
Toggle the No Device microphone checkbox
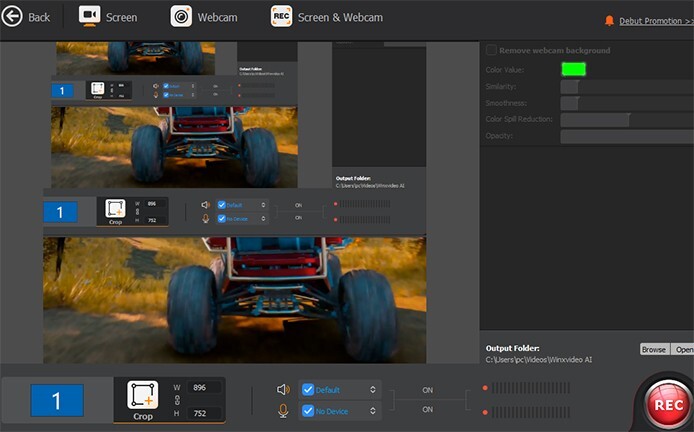(x=308, y=410)
